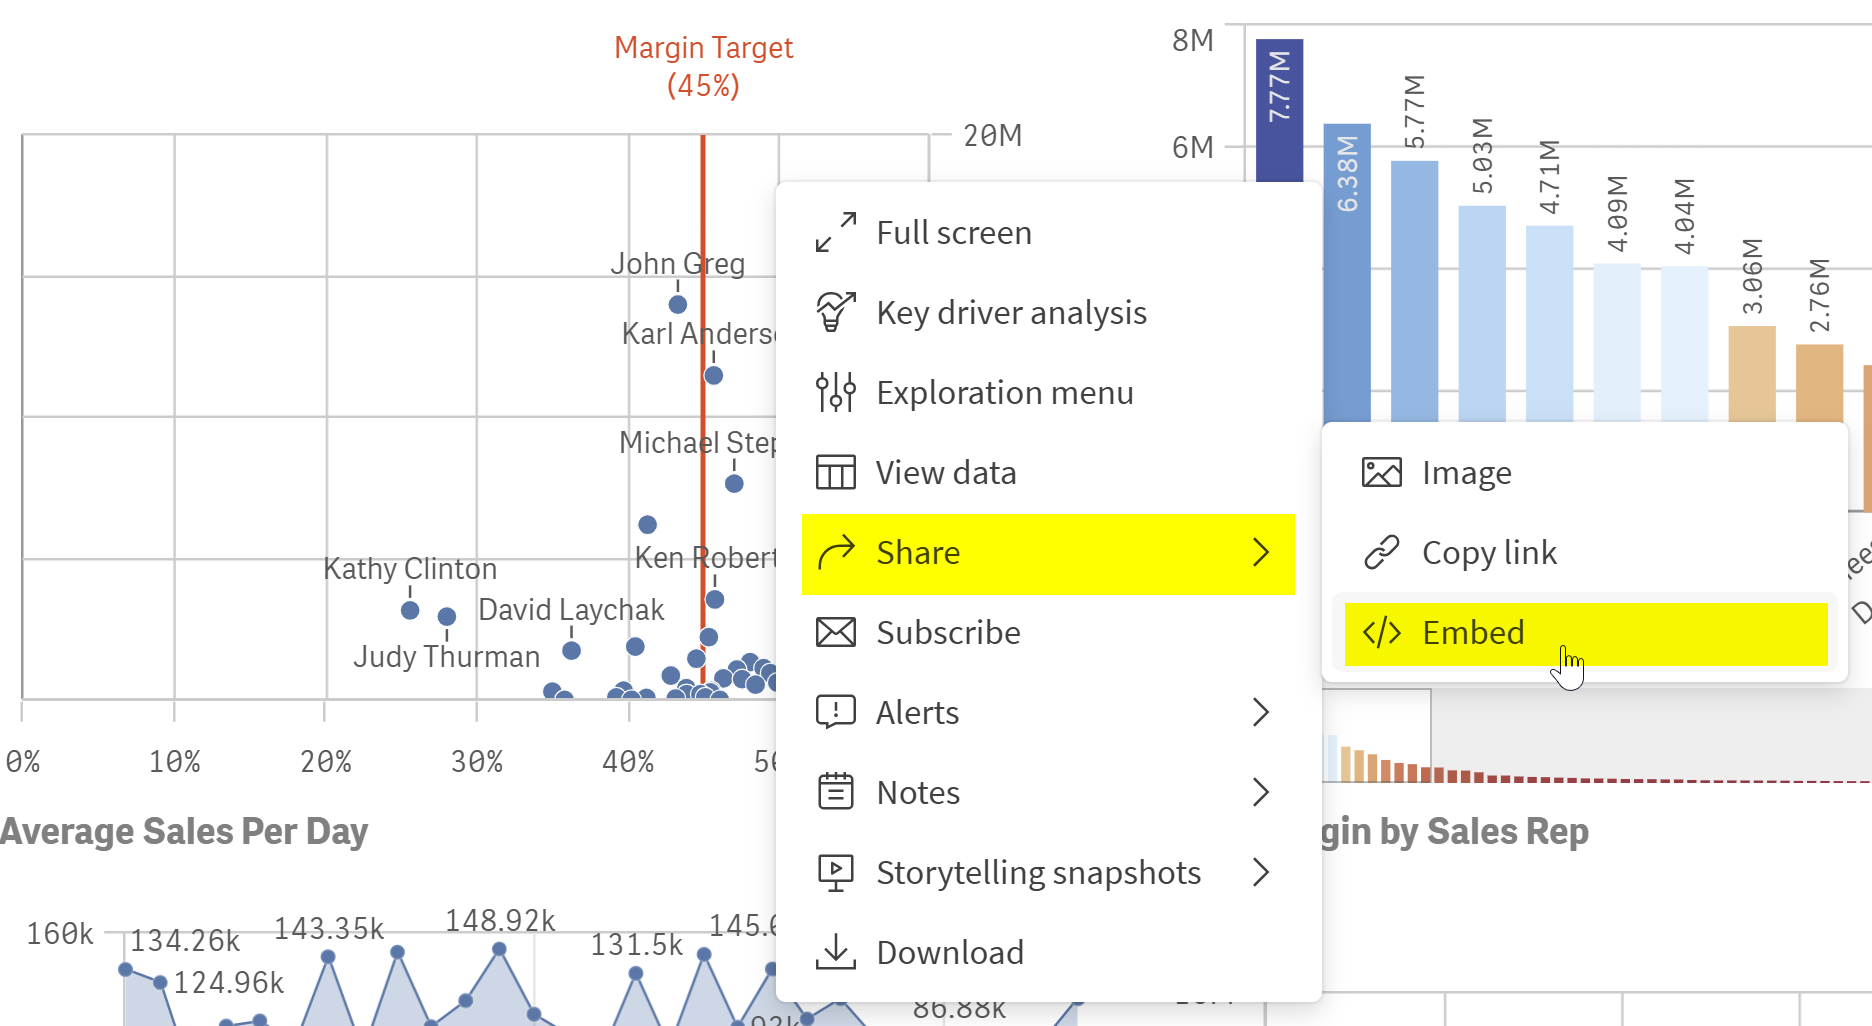
Task: Expand the Share submenu chevron
Action: [x=1261, y=552]
